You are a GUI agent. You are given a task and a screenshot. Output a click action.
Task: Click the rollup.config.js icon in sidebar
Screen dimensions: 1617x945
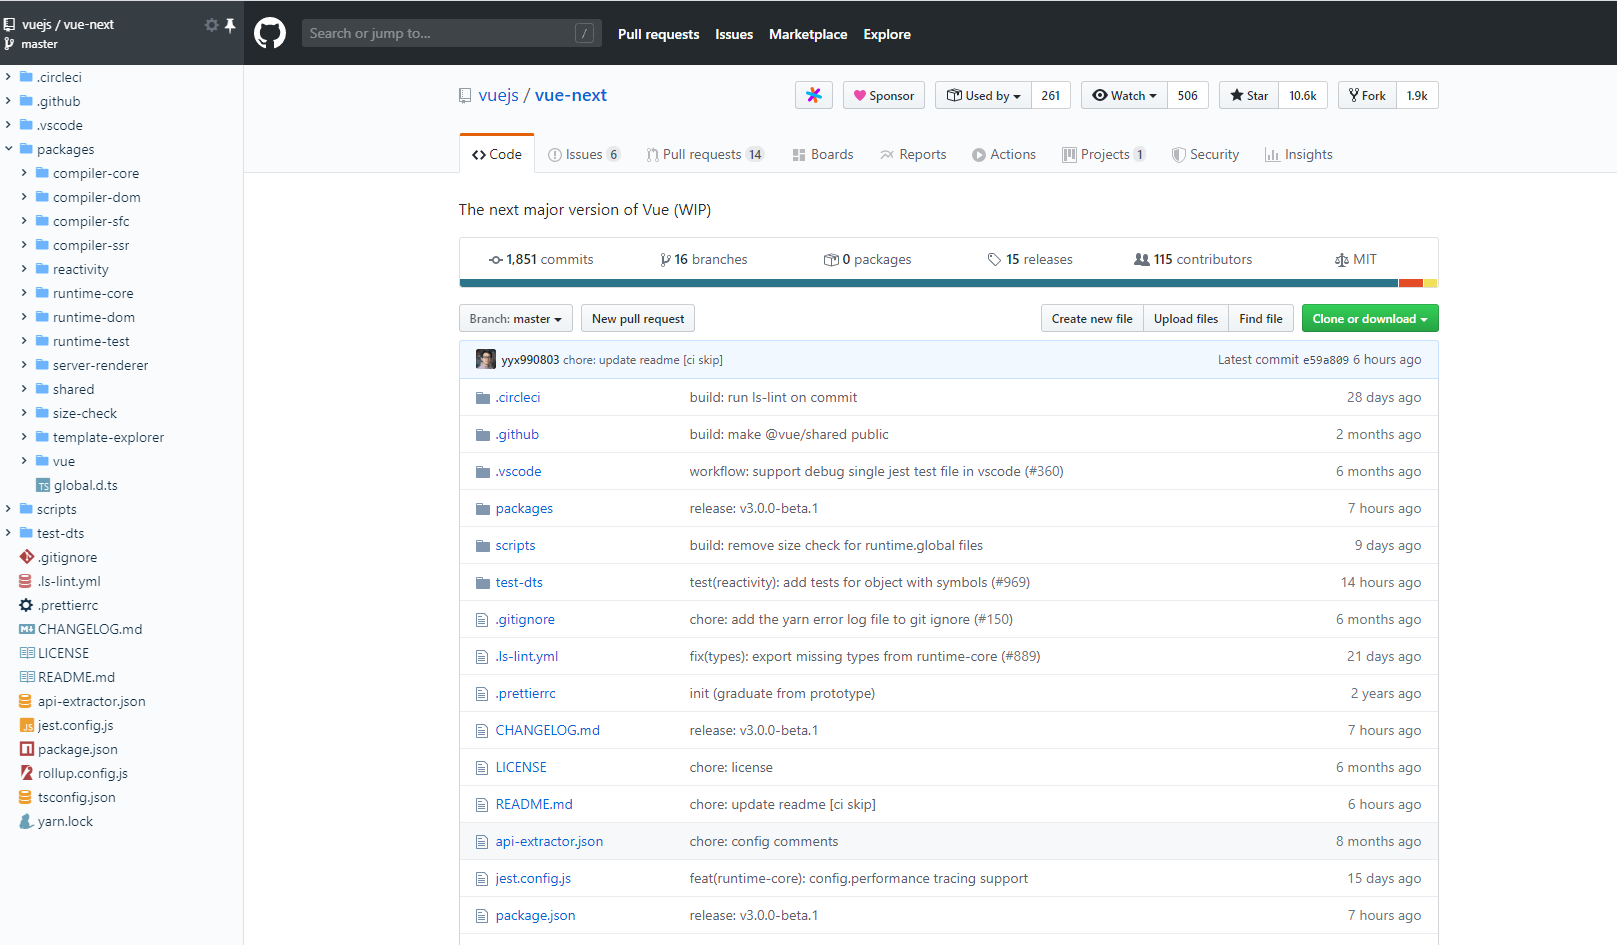[x=27, y=773]
